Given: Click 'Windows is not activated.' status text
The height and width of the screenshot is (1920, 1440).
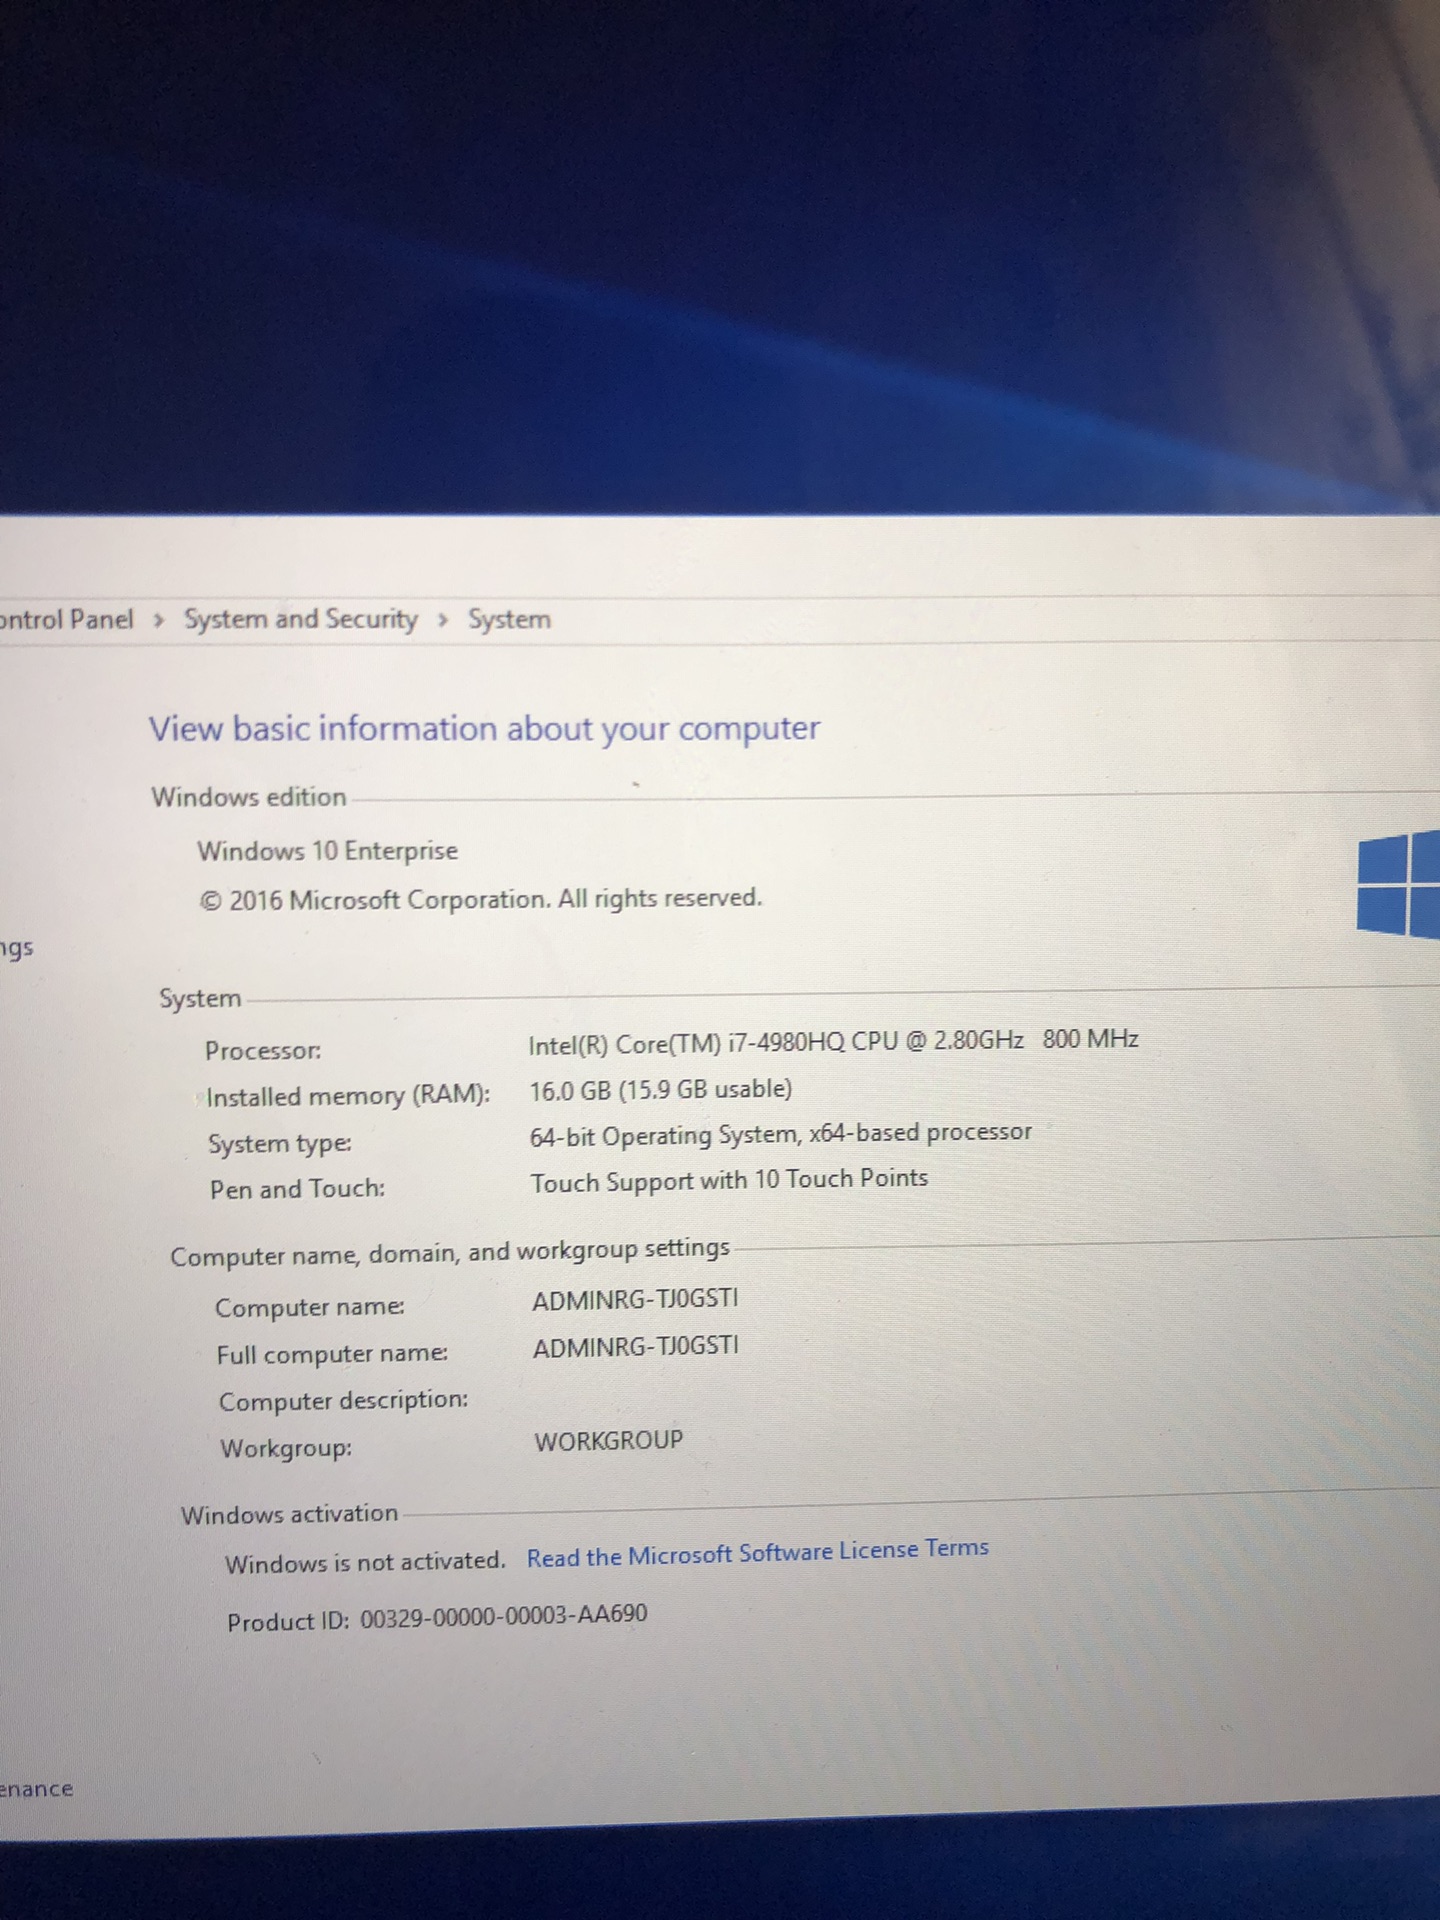Looking at the screenshot, I should pos(365,1562).
